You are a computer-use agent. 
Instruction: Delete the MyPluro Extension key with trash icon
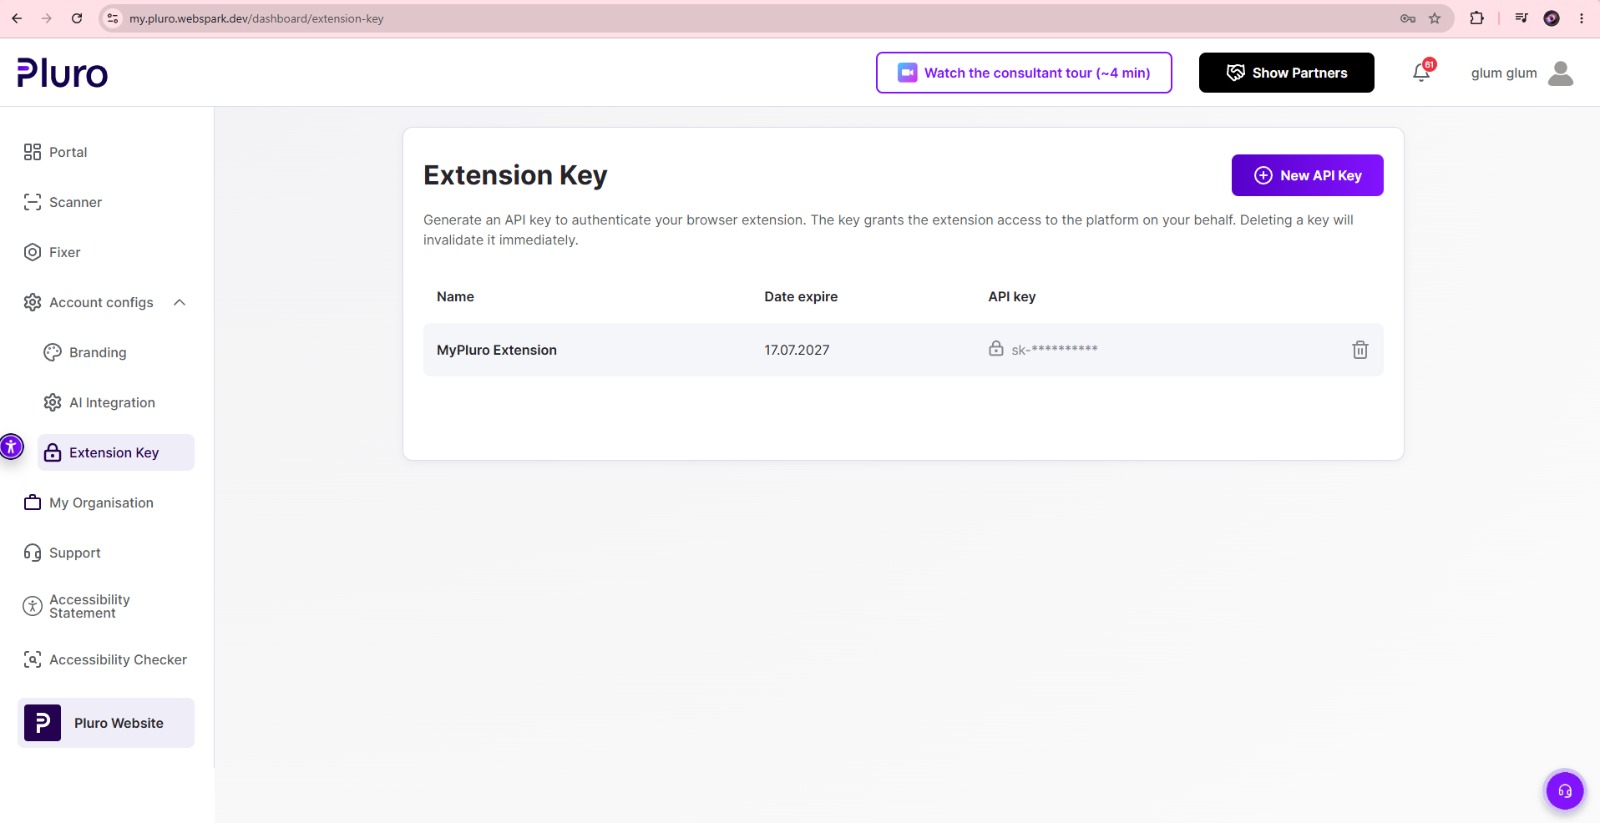coord(1360,350)
